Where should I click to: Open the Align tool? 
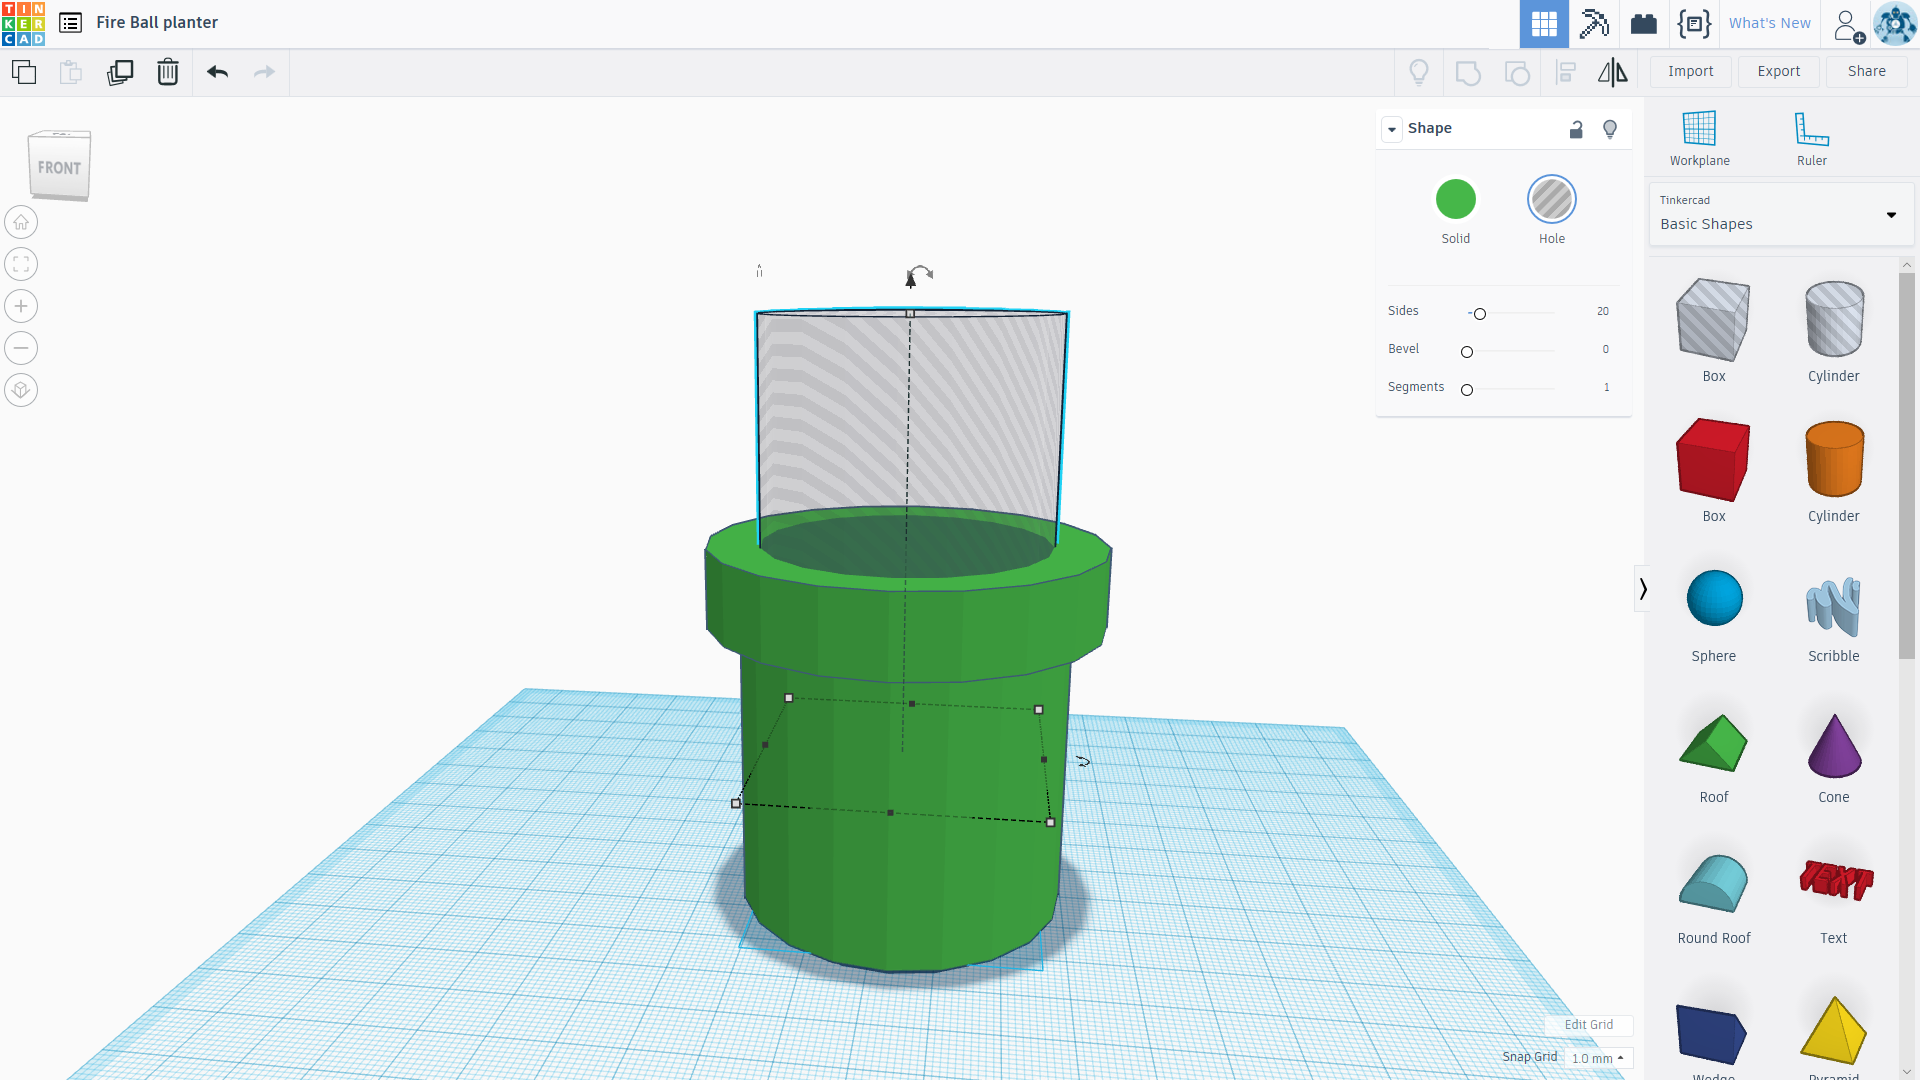(1566, 72)
